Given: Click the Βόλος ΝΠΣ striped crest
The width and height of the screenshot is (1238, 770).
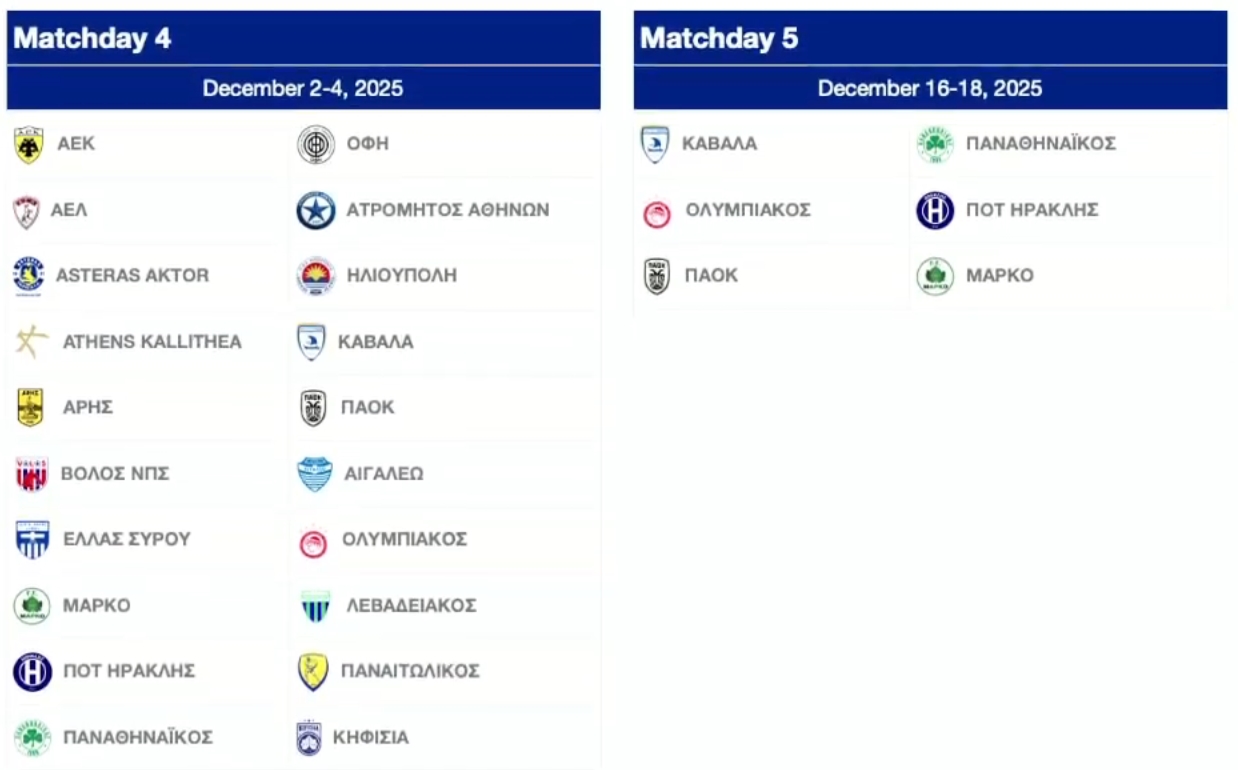Looking at the screenshot, I should (31, 473).
